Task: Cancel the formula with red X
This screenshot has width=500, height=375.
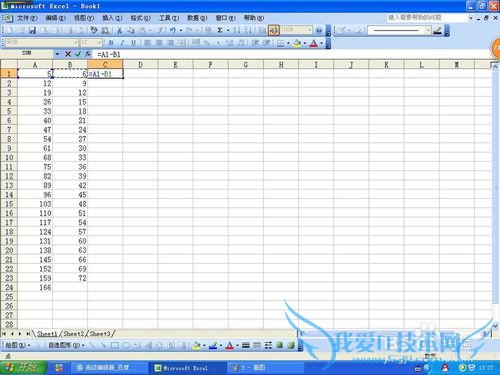Action: tap(68, 54)
